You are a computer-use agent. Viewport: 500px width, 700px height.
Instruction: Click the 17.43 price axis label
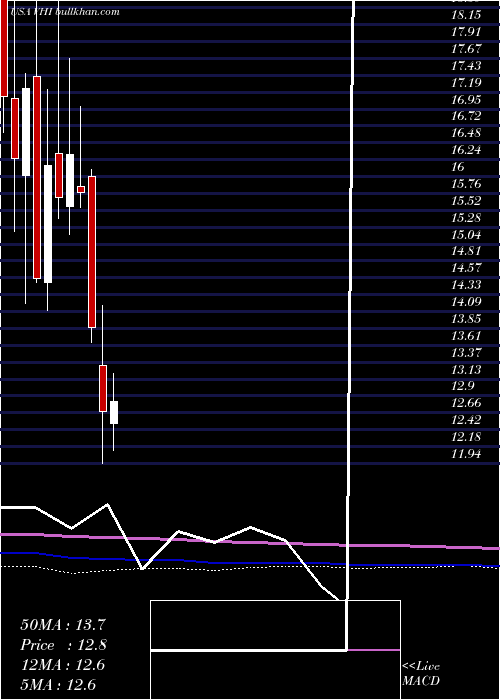pyautogui.click(x=466, y=66)
